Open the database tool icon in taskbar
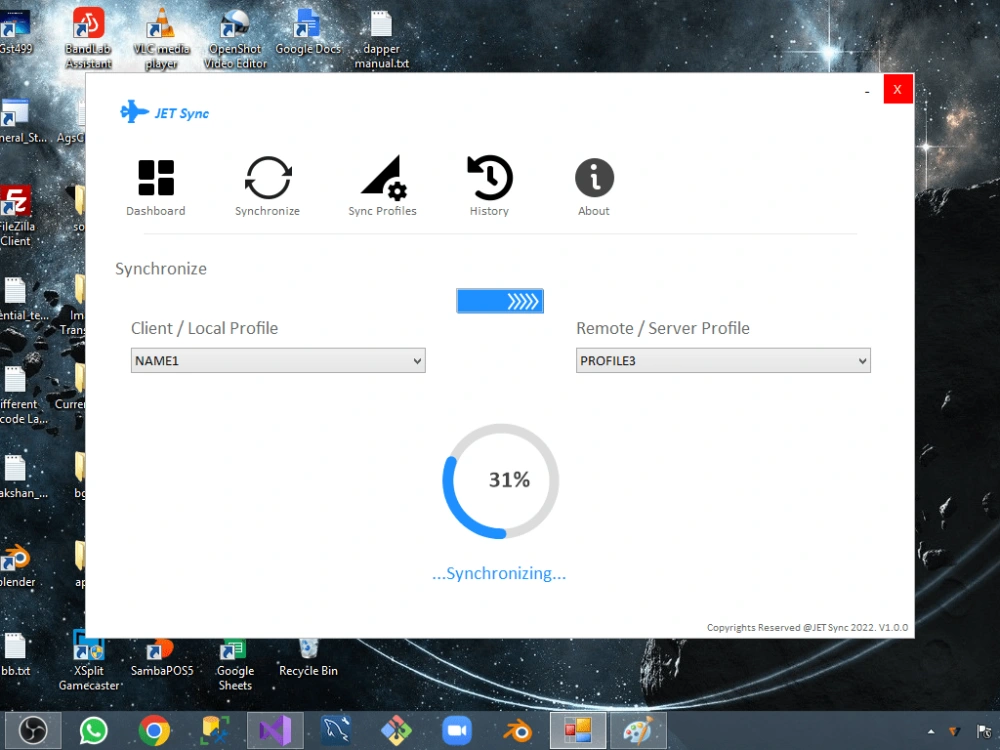This screenshot has width=1000, height=750. [215, 730]
